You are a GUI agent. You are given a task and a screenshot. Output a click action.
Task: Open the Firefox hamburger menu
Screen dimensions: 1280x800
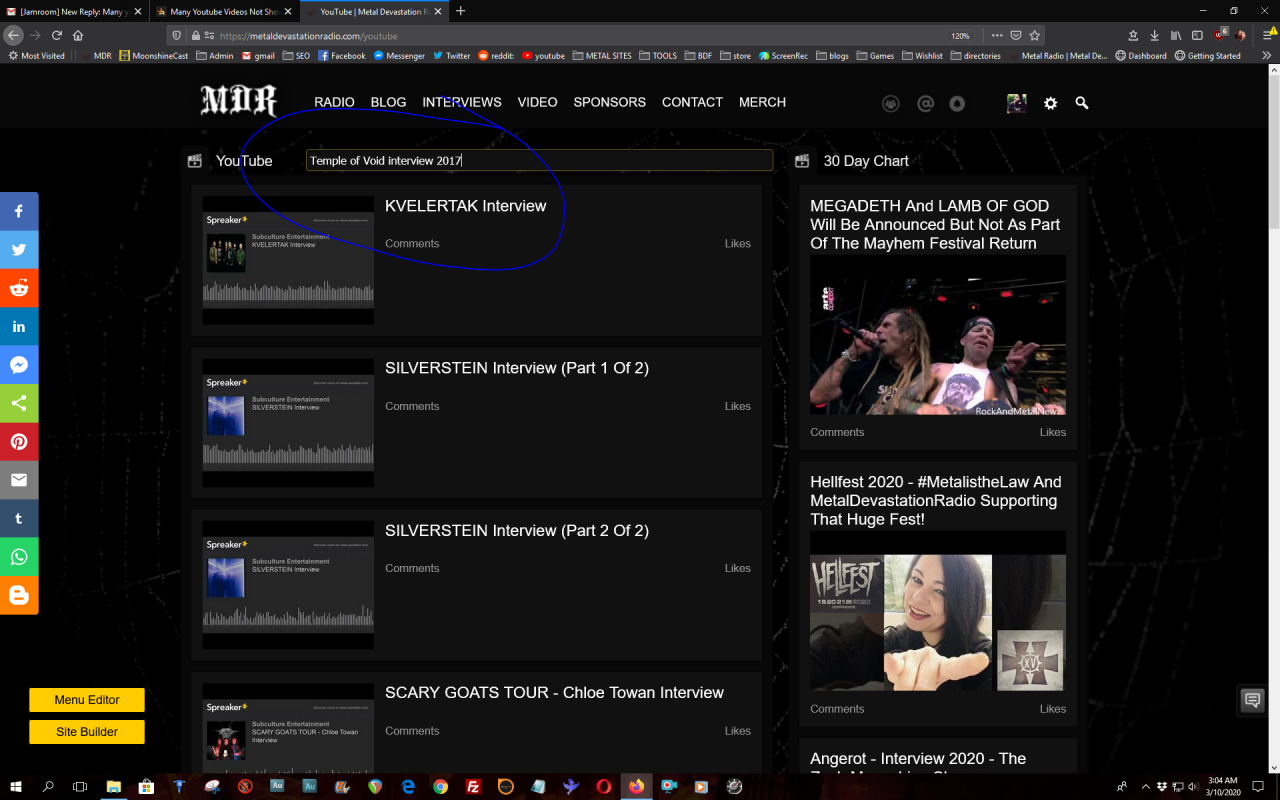[1267, 35]
